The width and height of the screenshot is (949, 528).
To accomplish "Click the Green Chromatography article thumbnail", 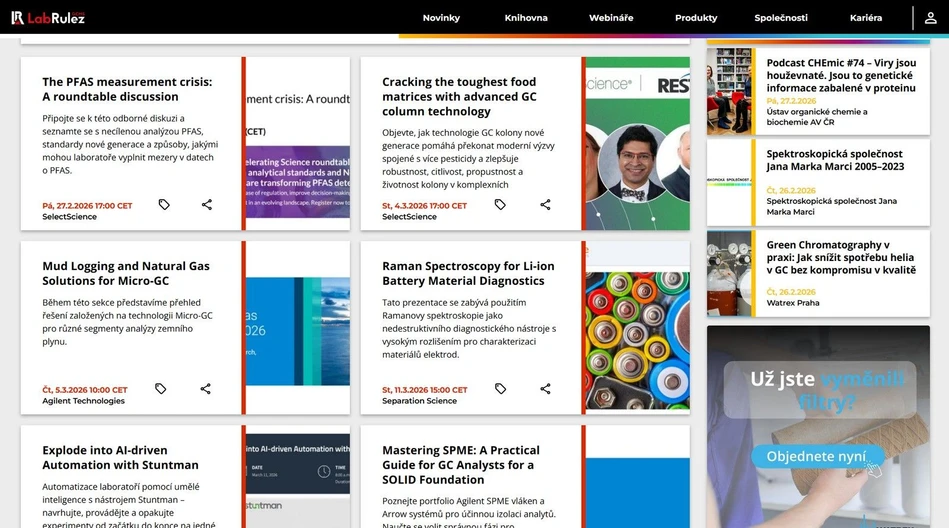I will coord(729,273).
